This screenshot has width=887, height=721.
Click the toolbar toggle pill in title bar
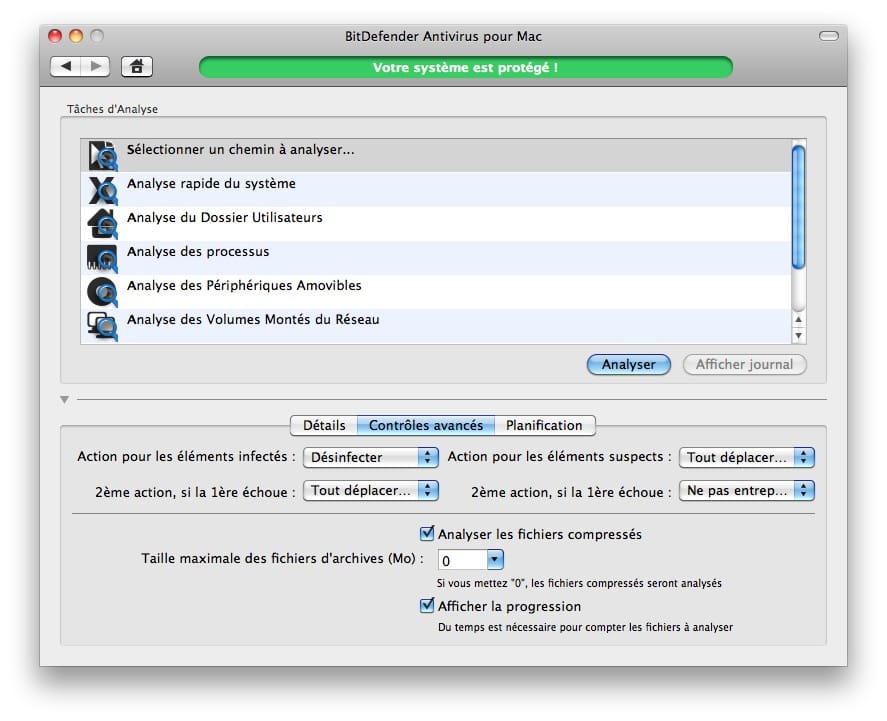point(829,36)
